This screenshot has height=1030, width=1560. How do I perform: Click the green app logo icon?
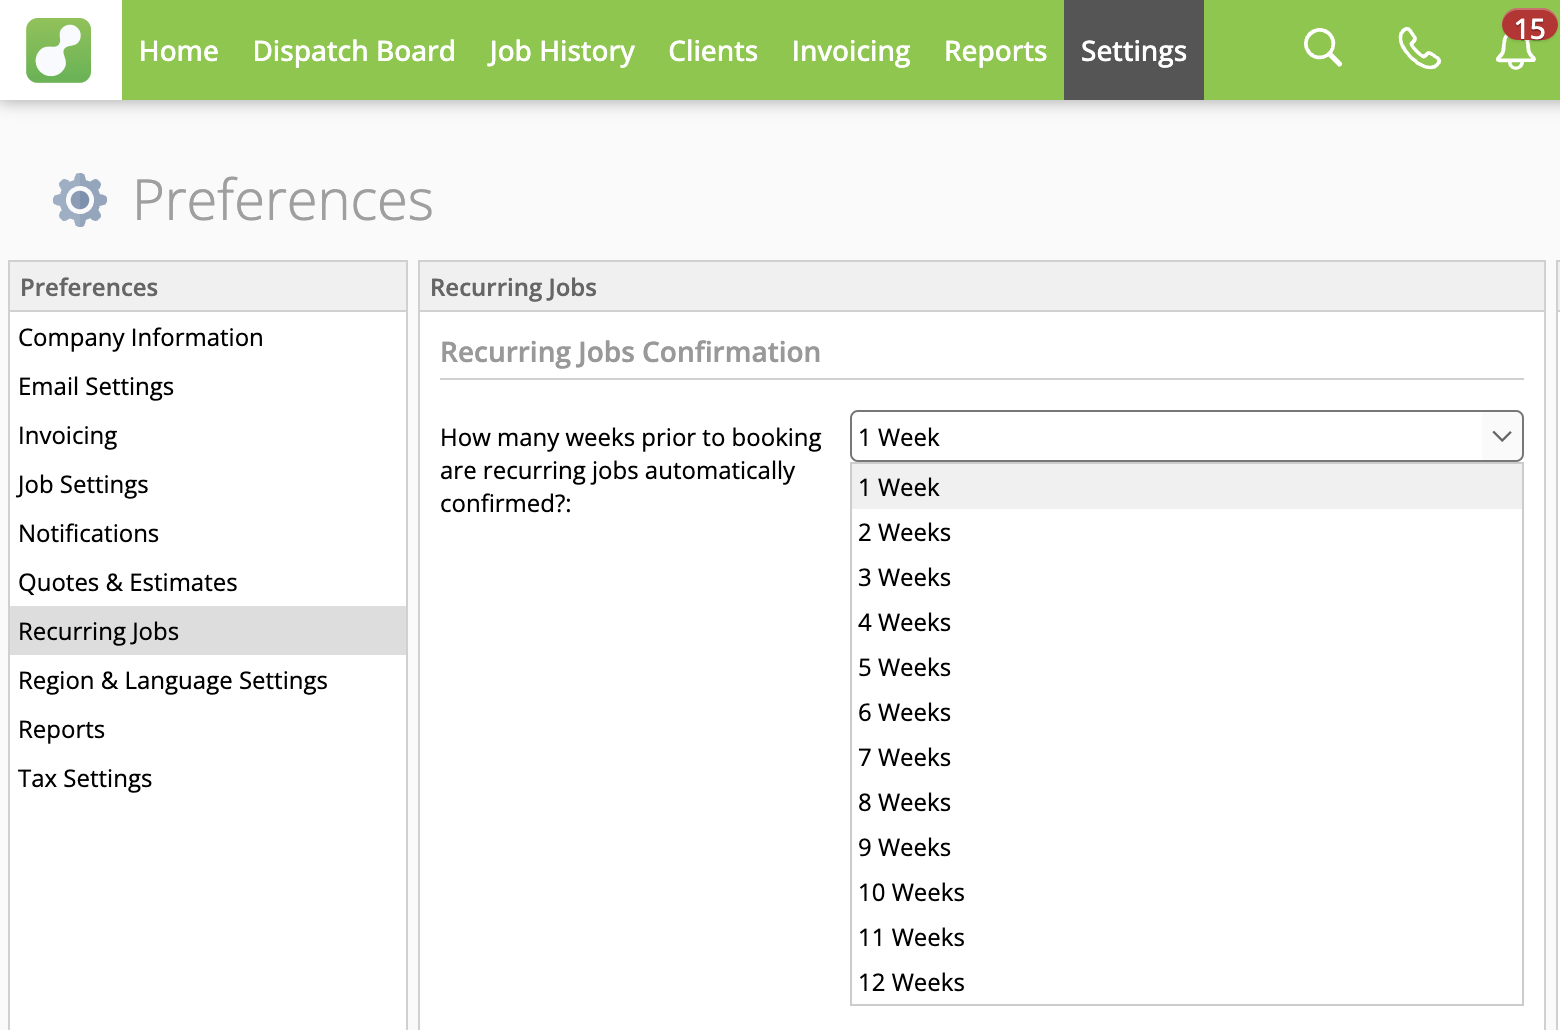click(x=59, y=50)
